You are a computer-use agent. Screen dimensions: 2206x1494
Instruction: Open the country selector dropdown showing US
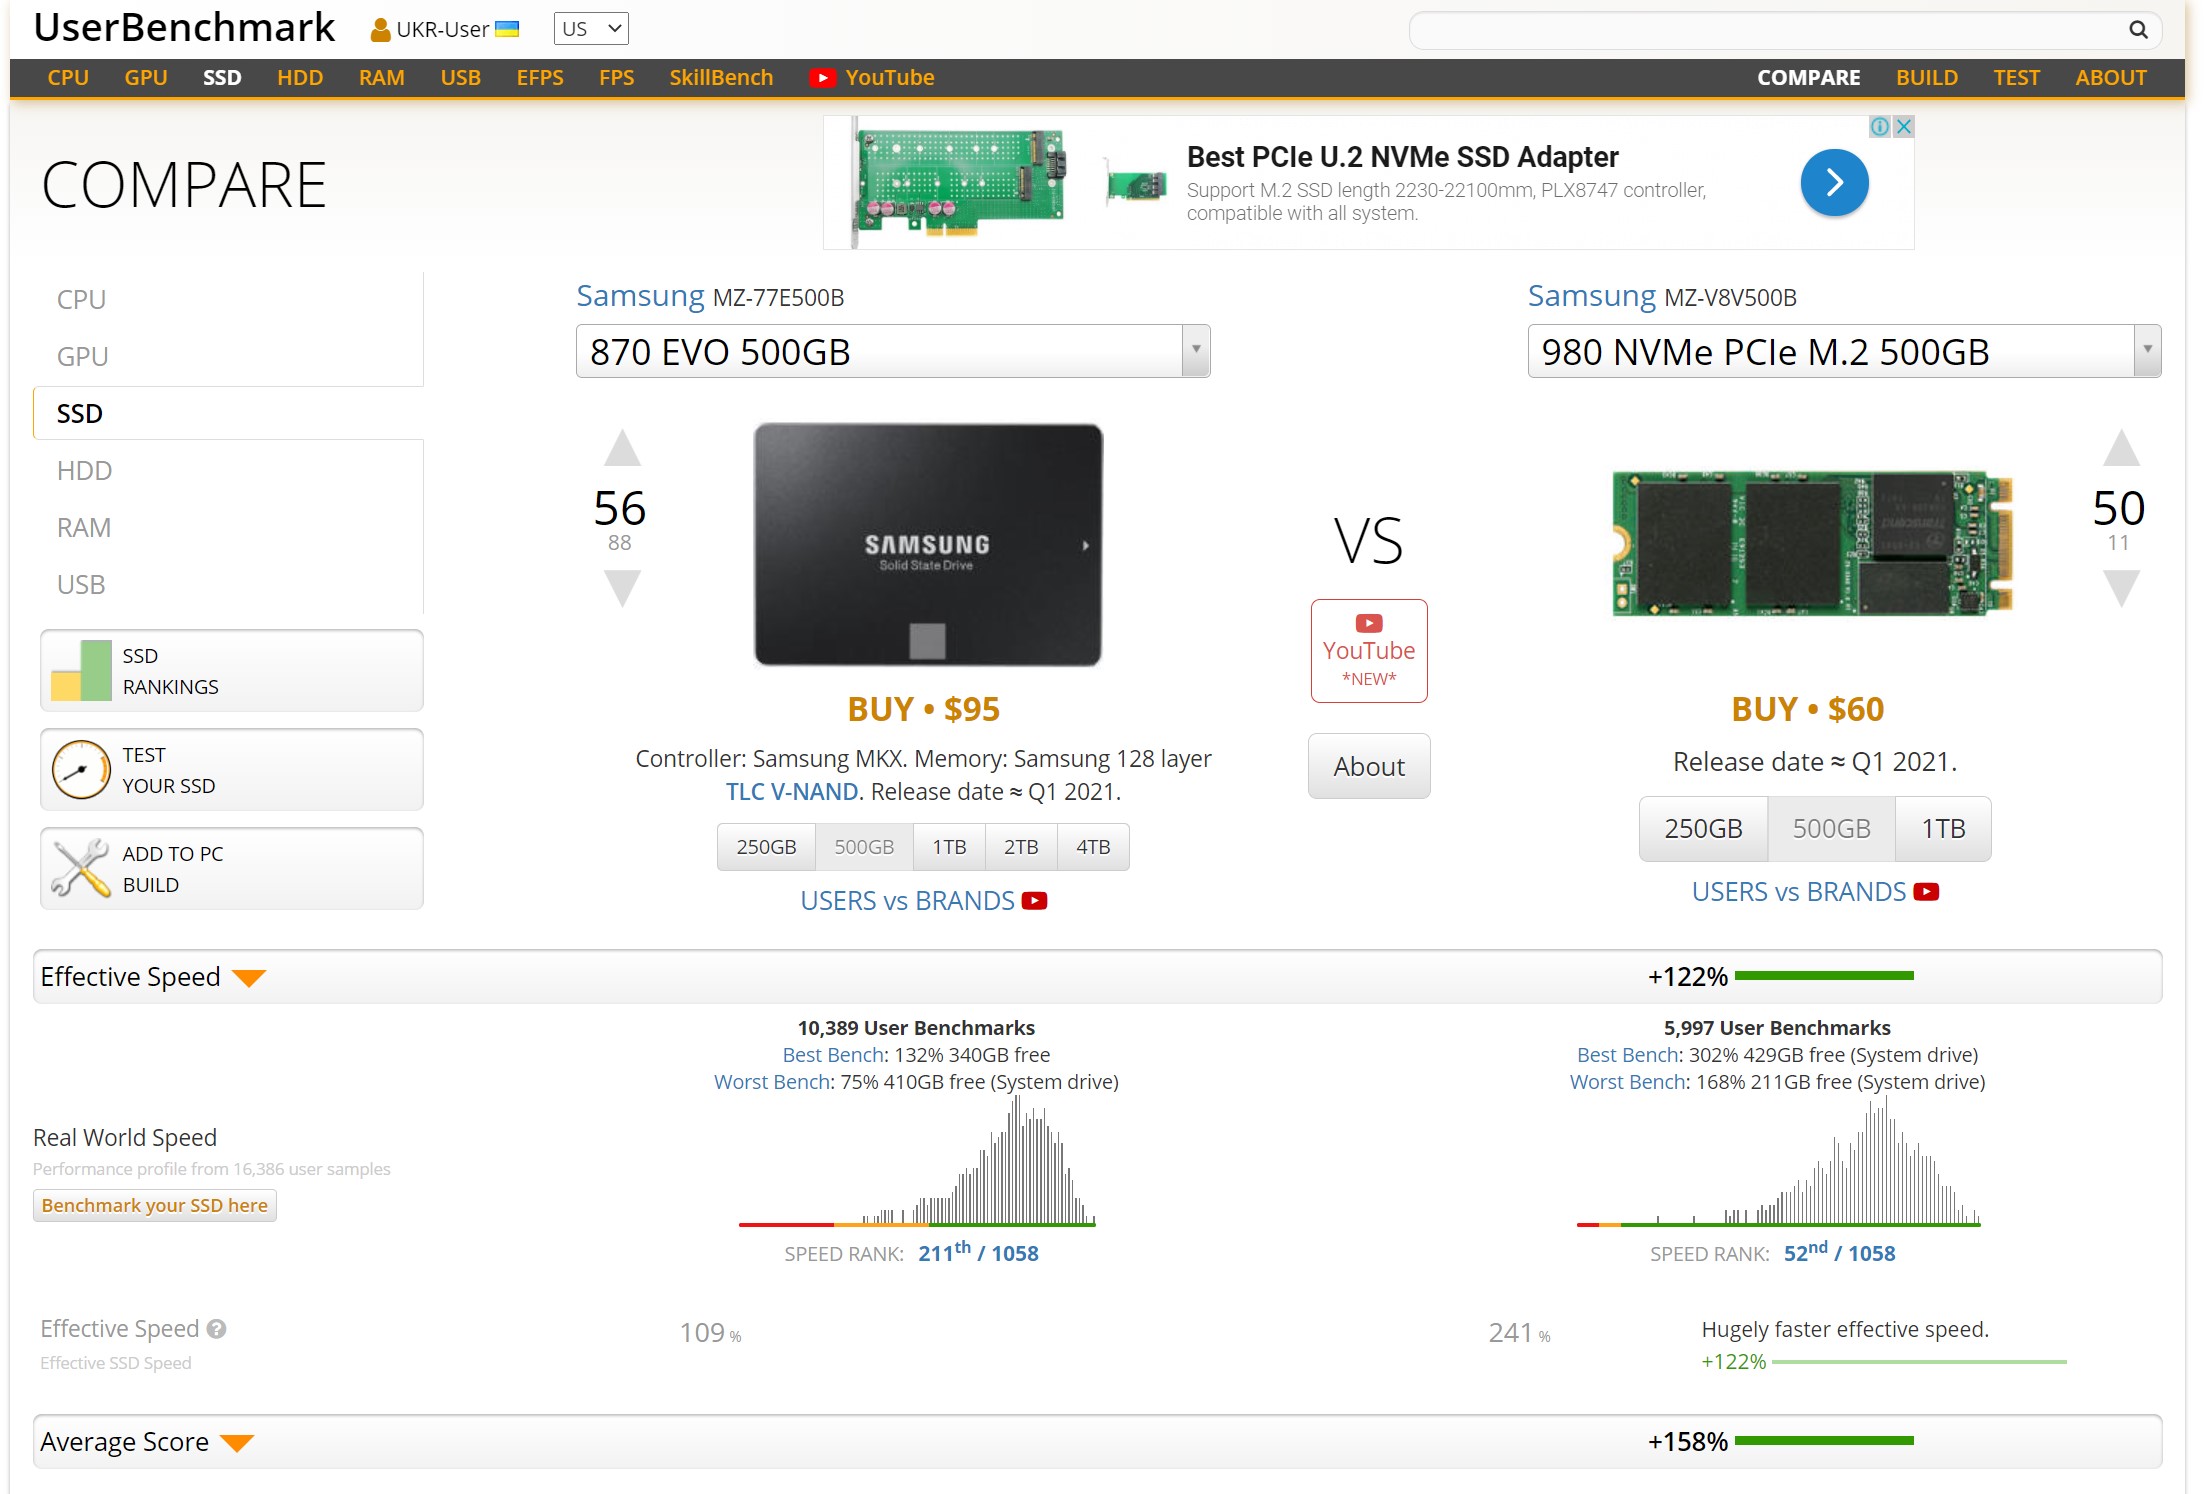coord(591,29)
